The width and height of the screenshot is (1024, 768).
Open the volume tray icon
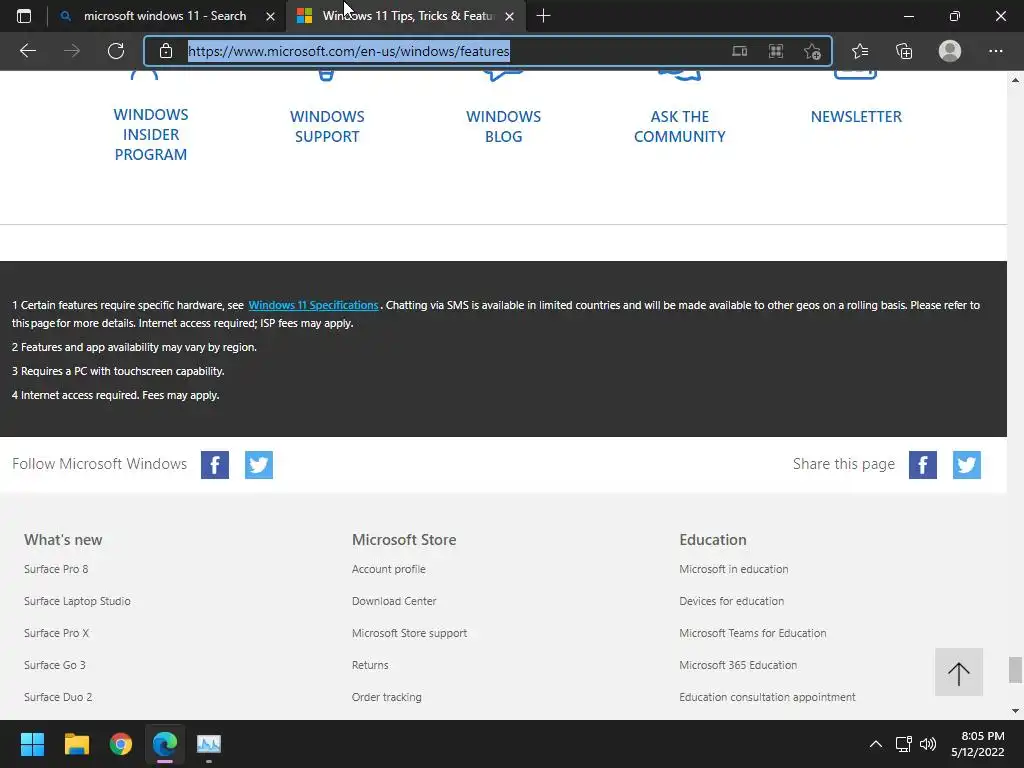(927, 744)
